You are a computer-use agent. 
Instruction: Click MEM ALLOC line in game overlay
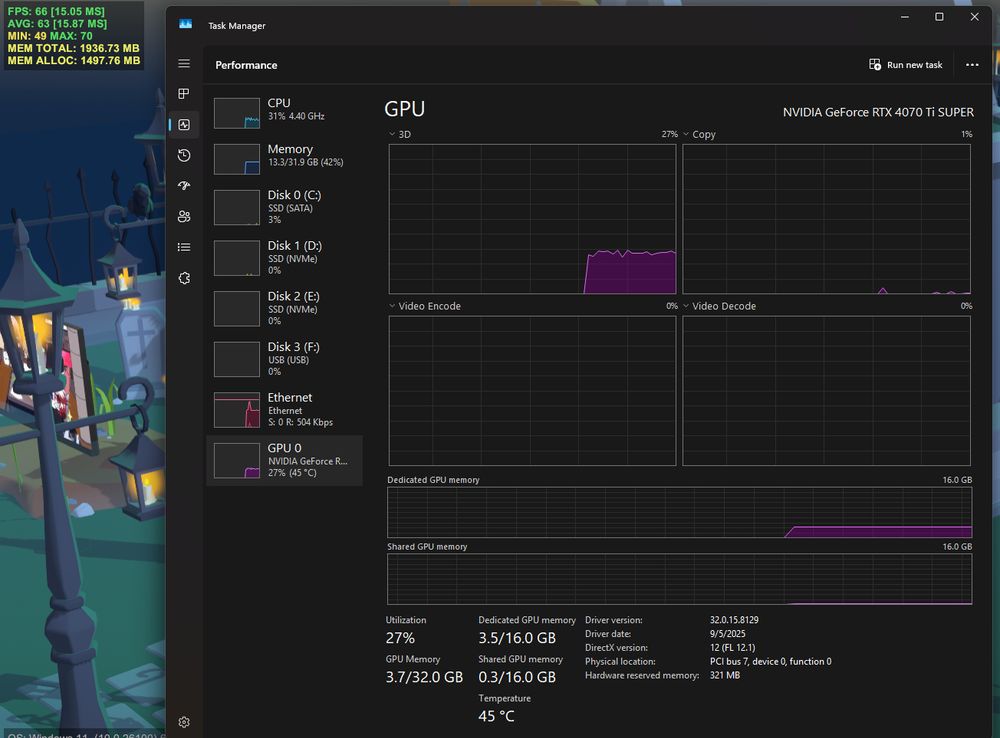pyautogui.click(x=74, y=61)
